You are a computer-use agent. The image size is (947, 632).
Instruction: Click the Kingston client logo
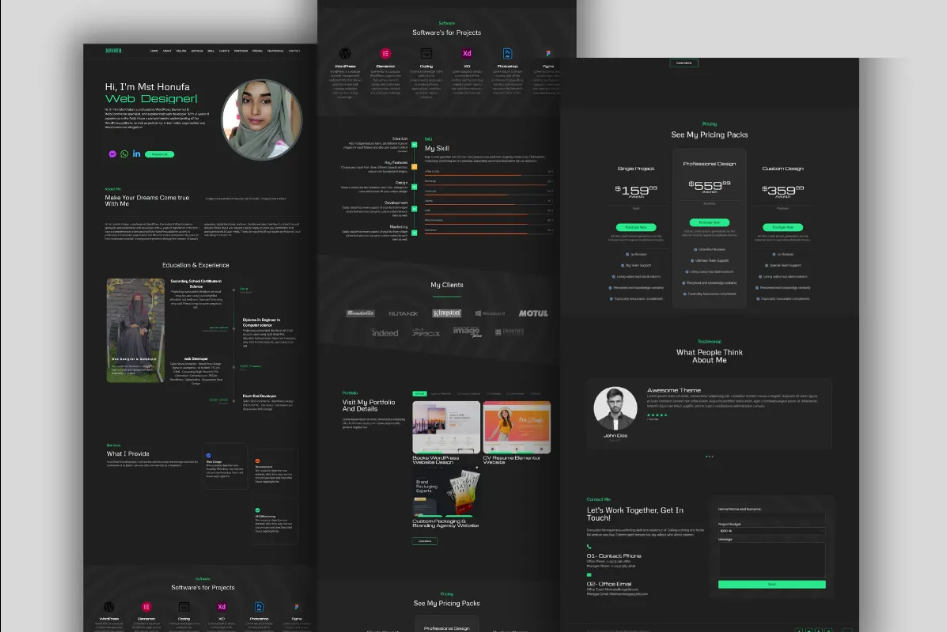click(446, 313)
